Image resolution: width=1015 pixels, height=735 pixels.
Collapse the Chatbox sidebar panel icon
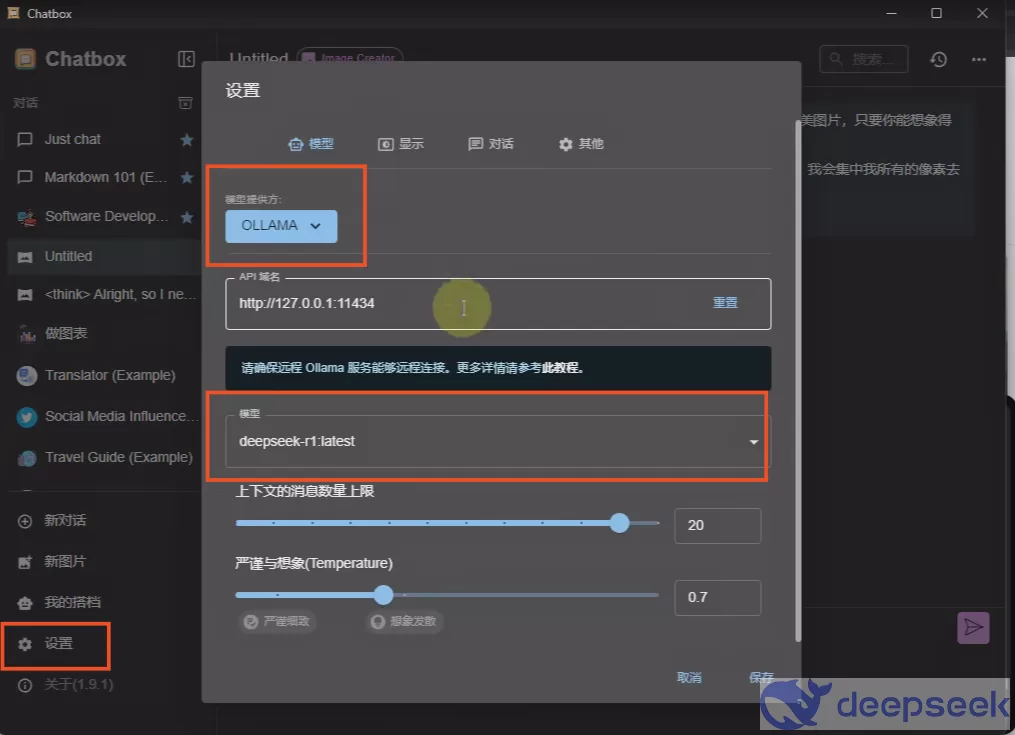coord(186,59)
